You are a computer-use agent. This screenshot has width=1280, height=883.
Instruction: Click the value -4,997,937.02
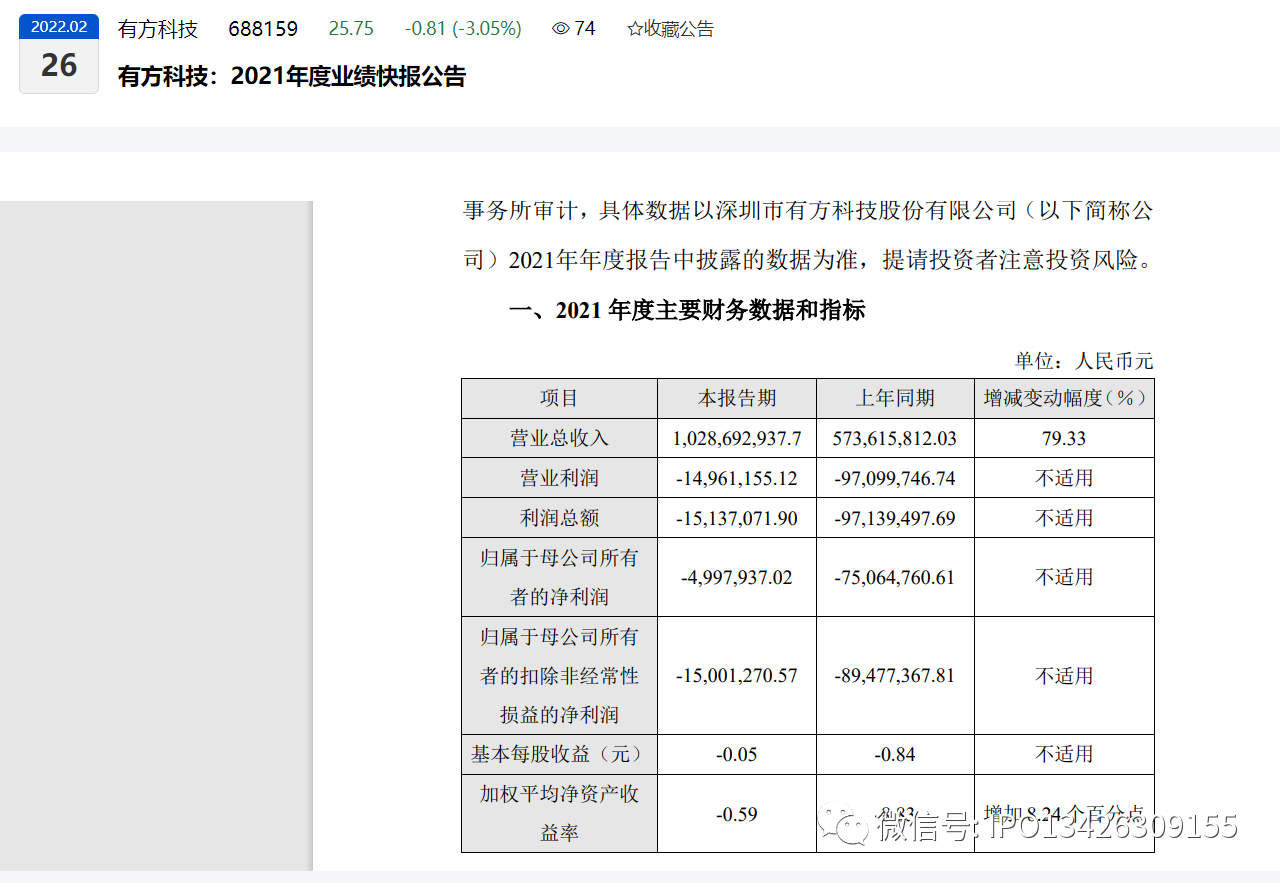click(737, 577)
